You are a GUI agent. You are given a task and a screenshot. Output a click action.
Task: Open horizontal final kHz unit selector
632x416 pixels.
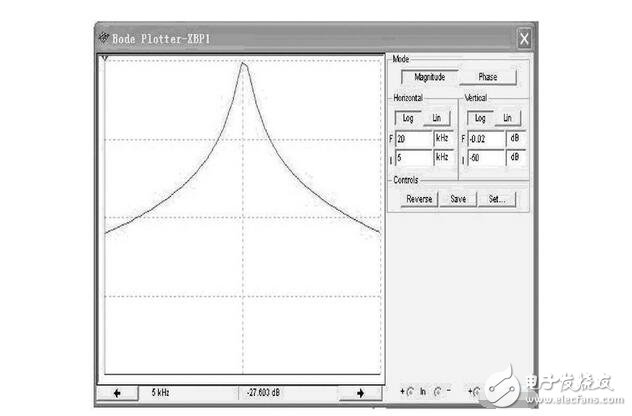442,138
